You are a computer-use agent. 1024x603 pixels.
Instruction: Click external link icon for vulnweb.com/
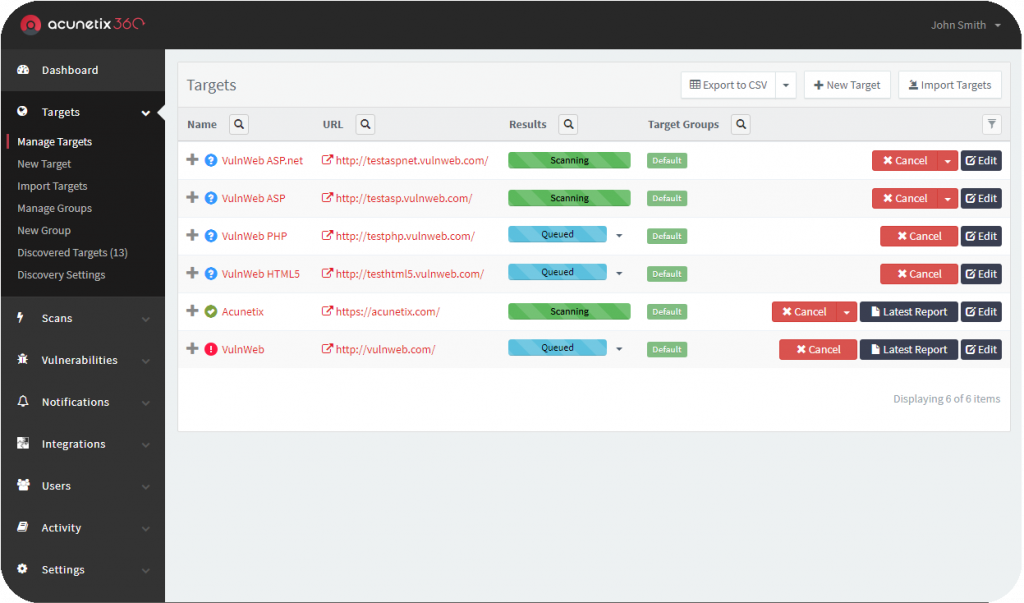point(327,349)
